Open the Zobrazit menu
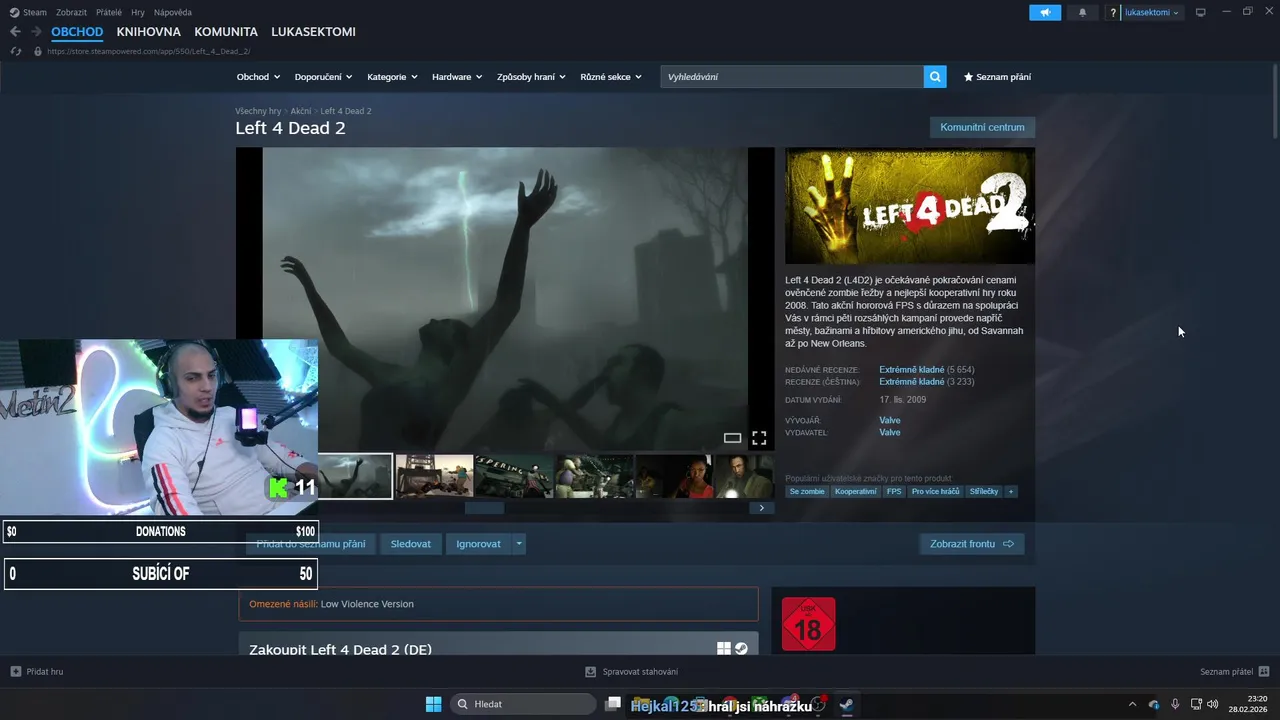Image resolution: width=1280 pixels, height=720 pixels. click(x=71, y=13)
